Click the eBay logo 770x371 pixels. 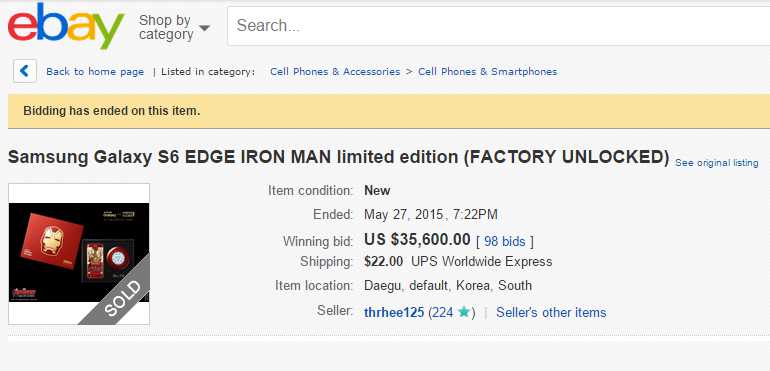(x=65, y=27)
